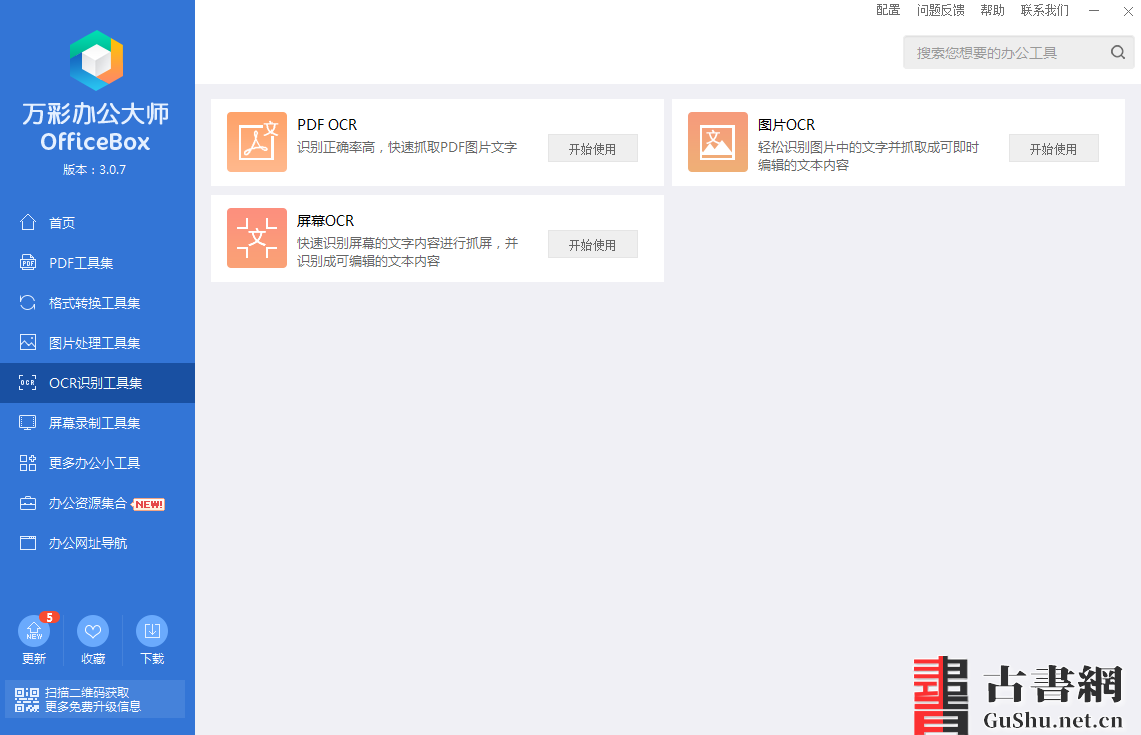Start using PDF OCR with 开始使用
Screen dimensions: 1141x735
coord(592,148)
